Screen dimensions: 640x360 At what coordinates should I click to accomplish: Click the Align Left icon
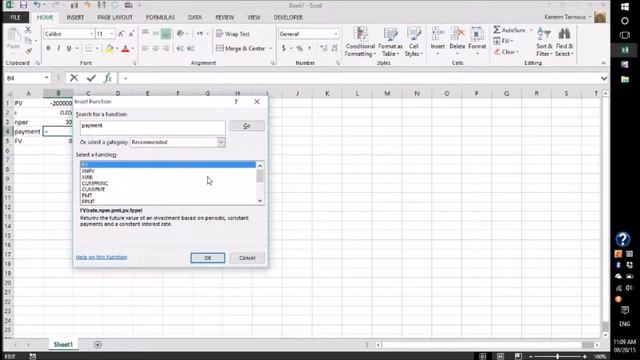click(145, 49)
